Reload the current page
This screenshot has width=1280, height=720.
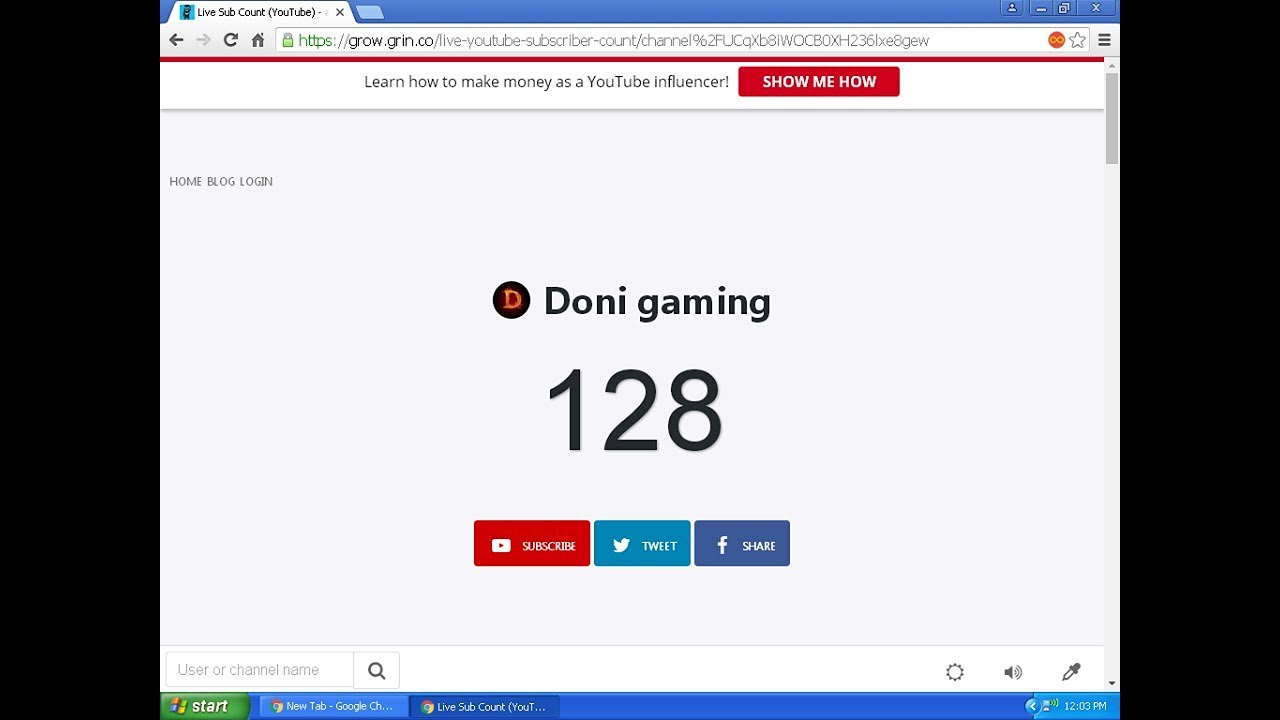(x=231, y=40)
